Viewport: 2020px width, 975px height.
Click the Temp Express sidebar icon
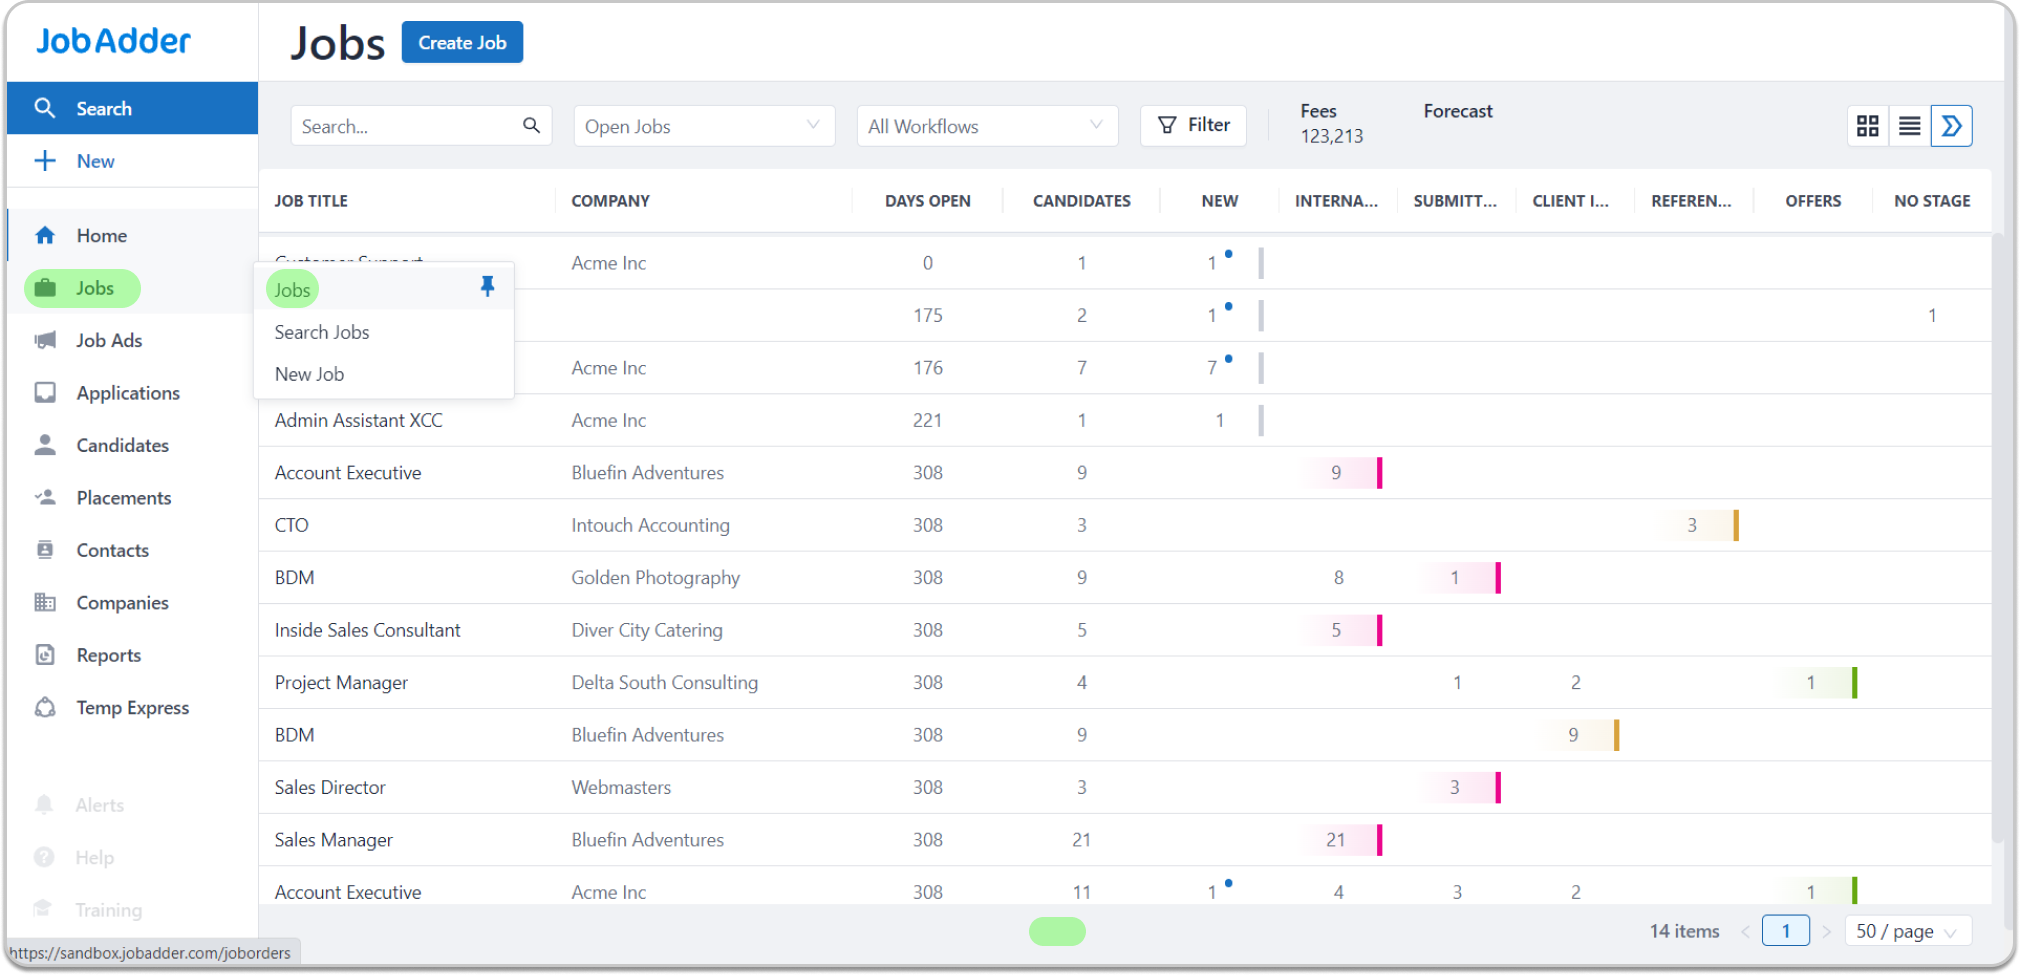46,707
